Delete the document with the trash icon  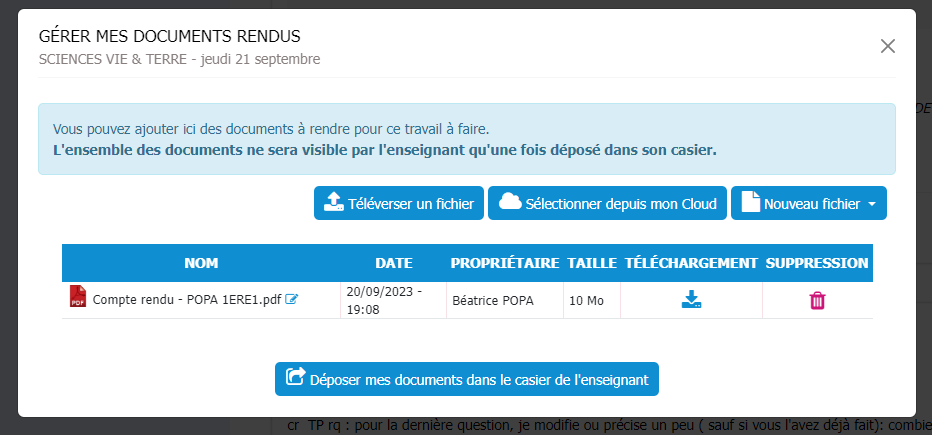817,300
